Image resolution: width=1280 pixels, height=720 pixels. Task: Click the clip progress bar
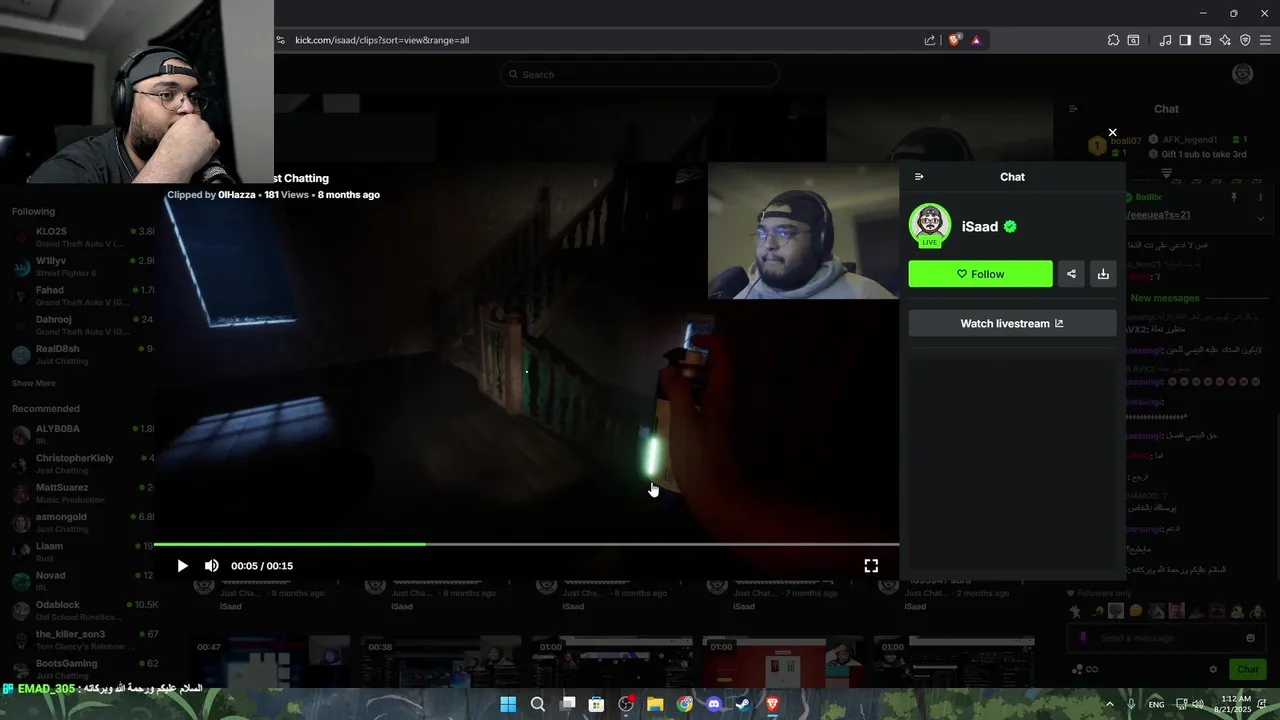pyautogui.click(x=526, y=544)
